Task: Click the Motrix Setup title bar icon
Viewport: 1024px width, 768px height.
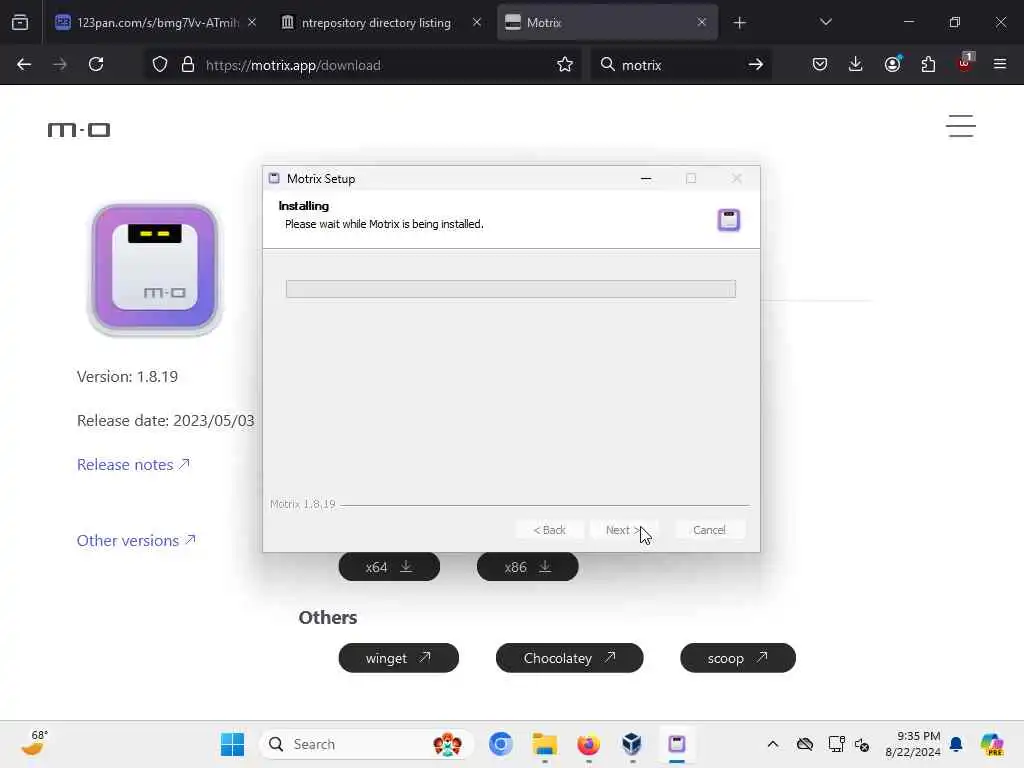Action: click(x=274, y=178)
